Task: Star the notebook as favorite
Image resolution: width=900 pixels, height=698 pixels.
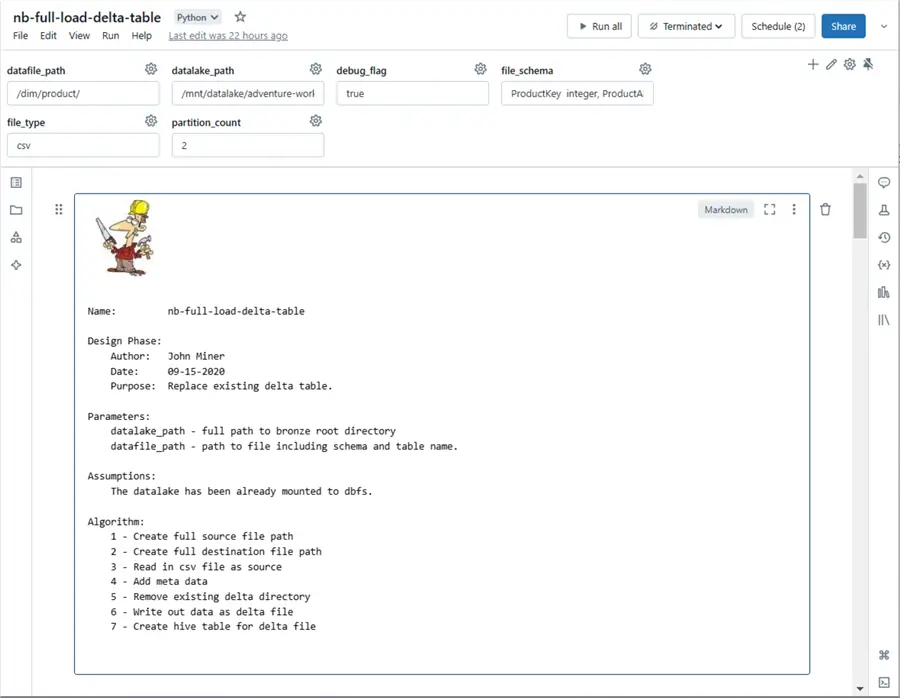Action: (240, 17)
